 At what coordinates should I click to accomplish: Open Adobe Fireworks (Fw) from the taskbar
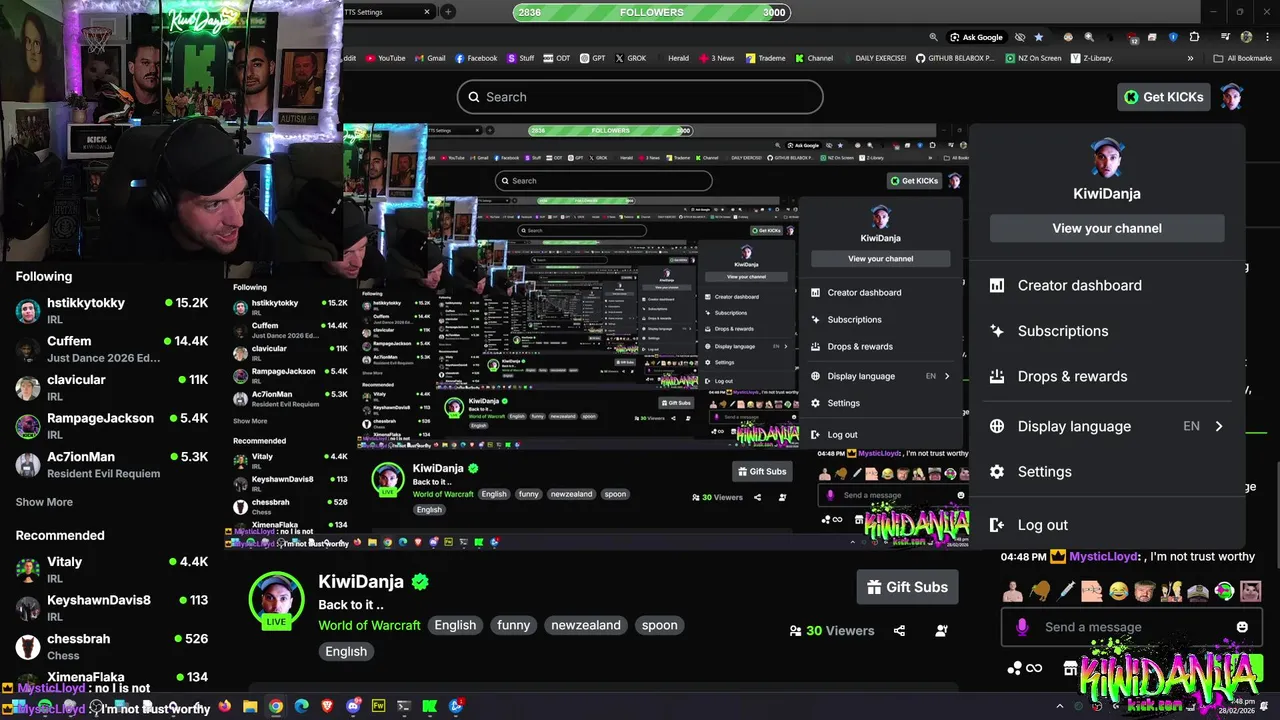click(x=379, y=706)
